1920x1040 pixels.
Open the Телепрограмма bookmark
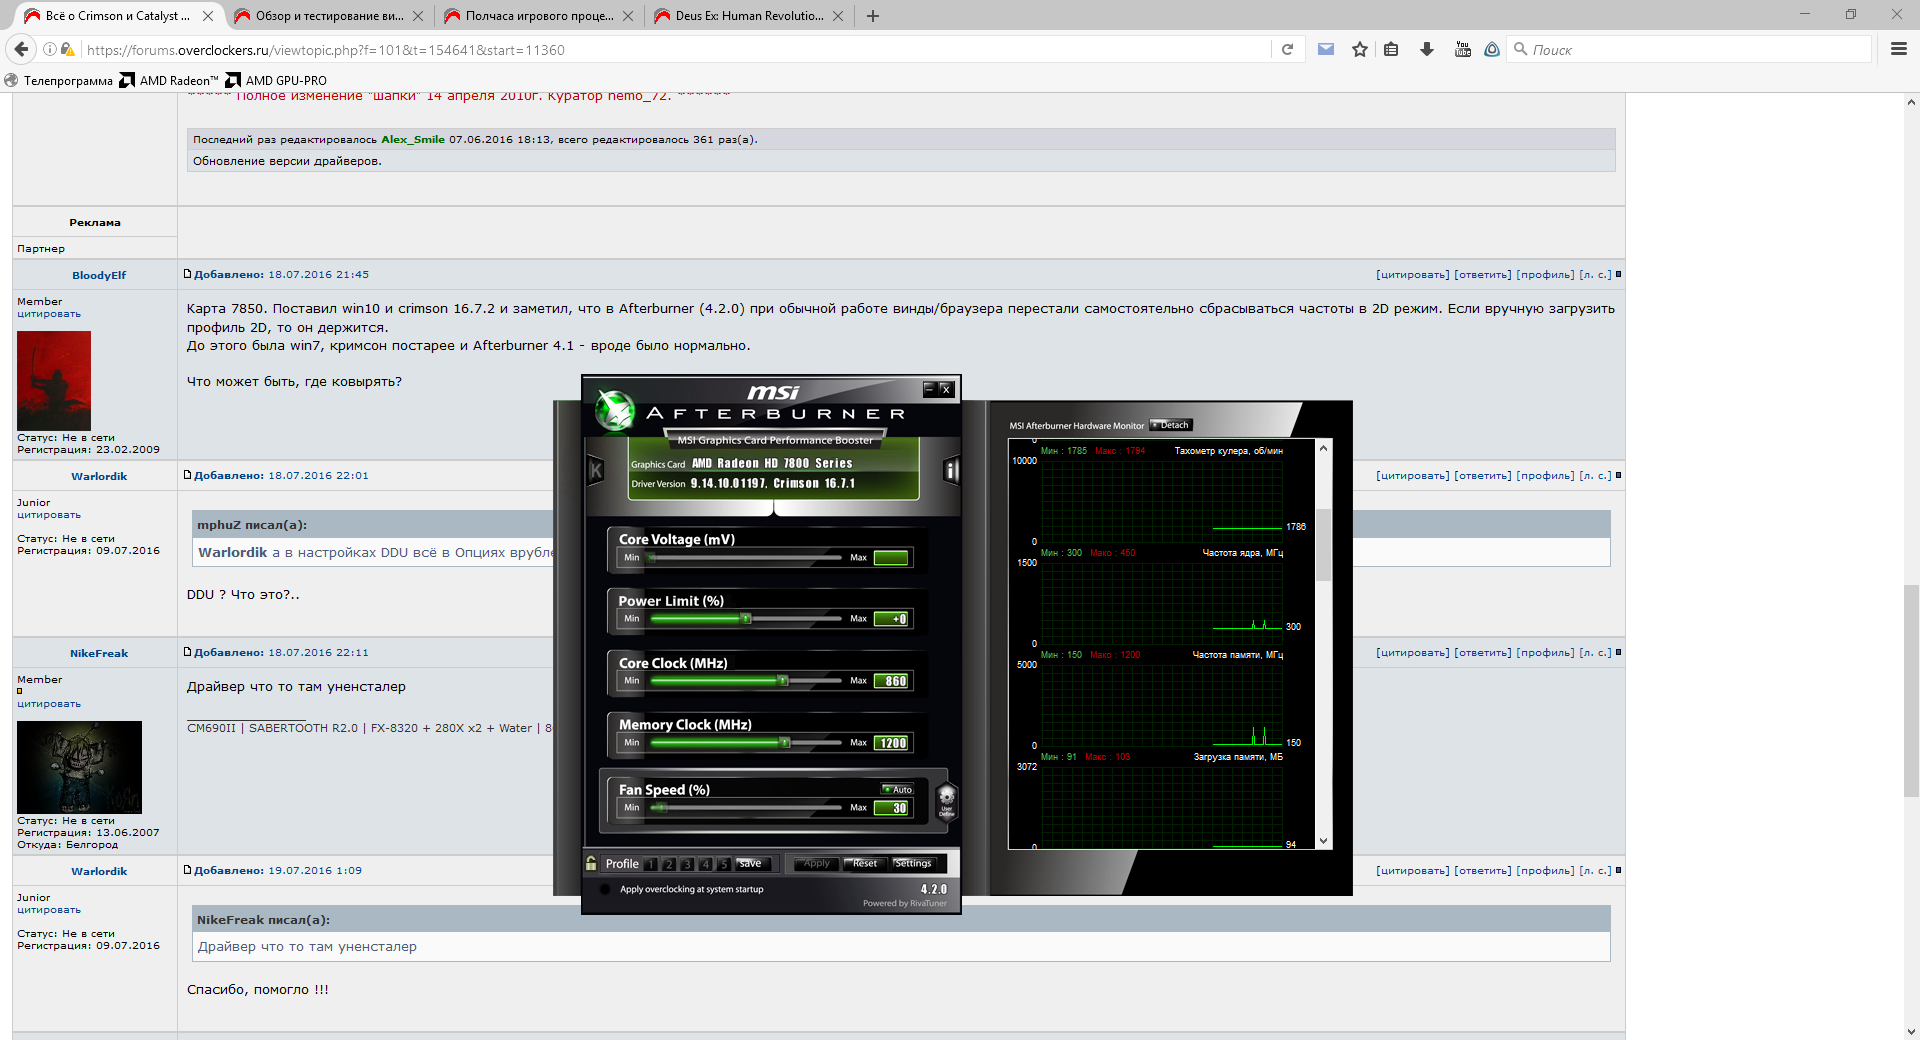point(59,81)
